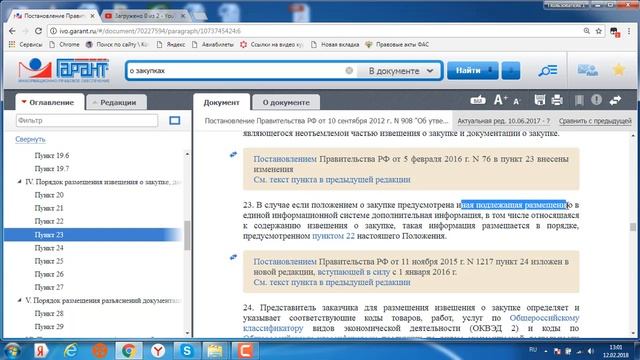Open the О документе tab
The width and height of the screenshot is (640, 360).
point(286,102)
